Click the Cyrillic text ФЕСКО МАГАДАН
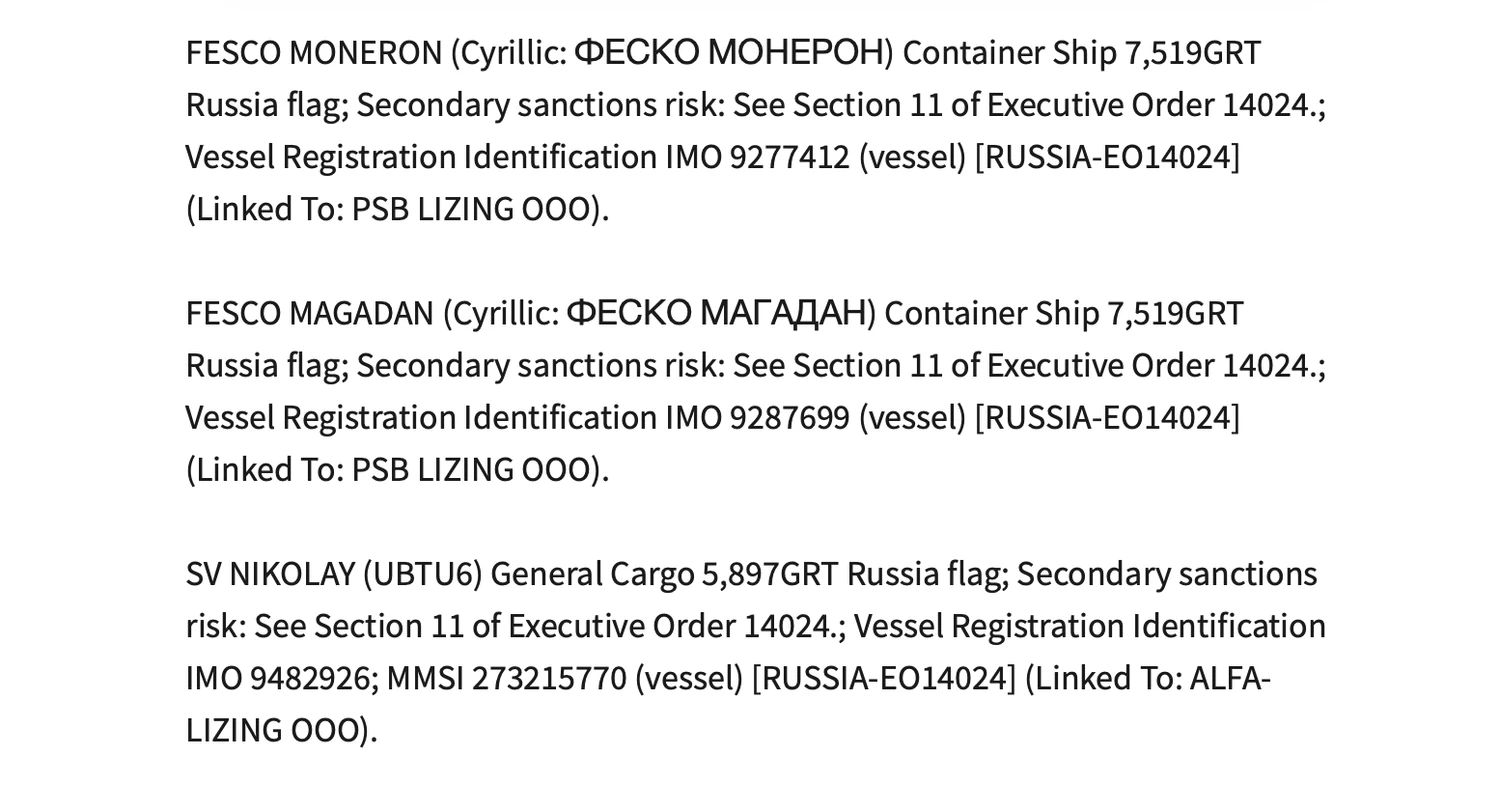Image resolution: width=1500 pixels, height=788 pixels. (716, 314)
